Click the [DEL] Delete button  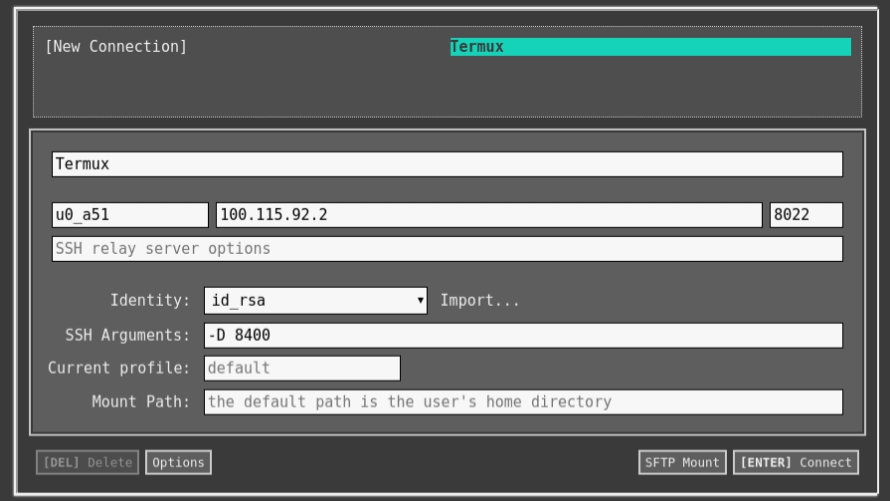click(87, 462)
